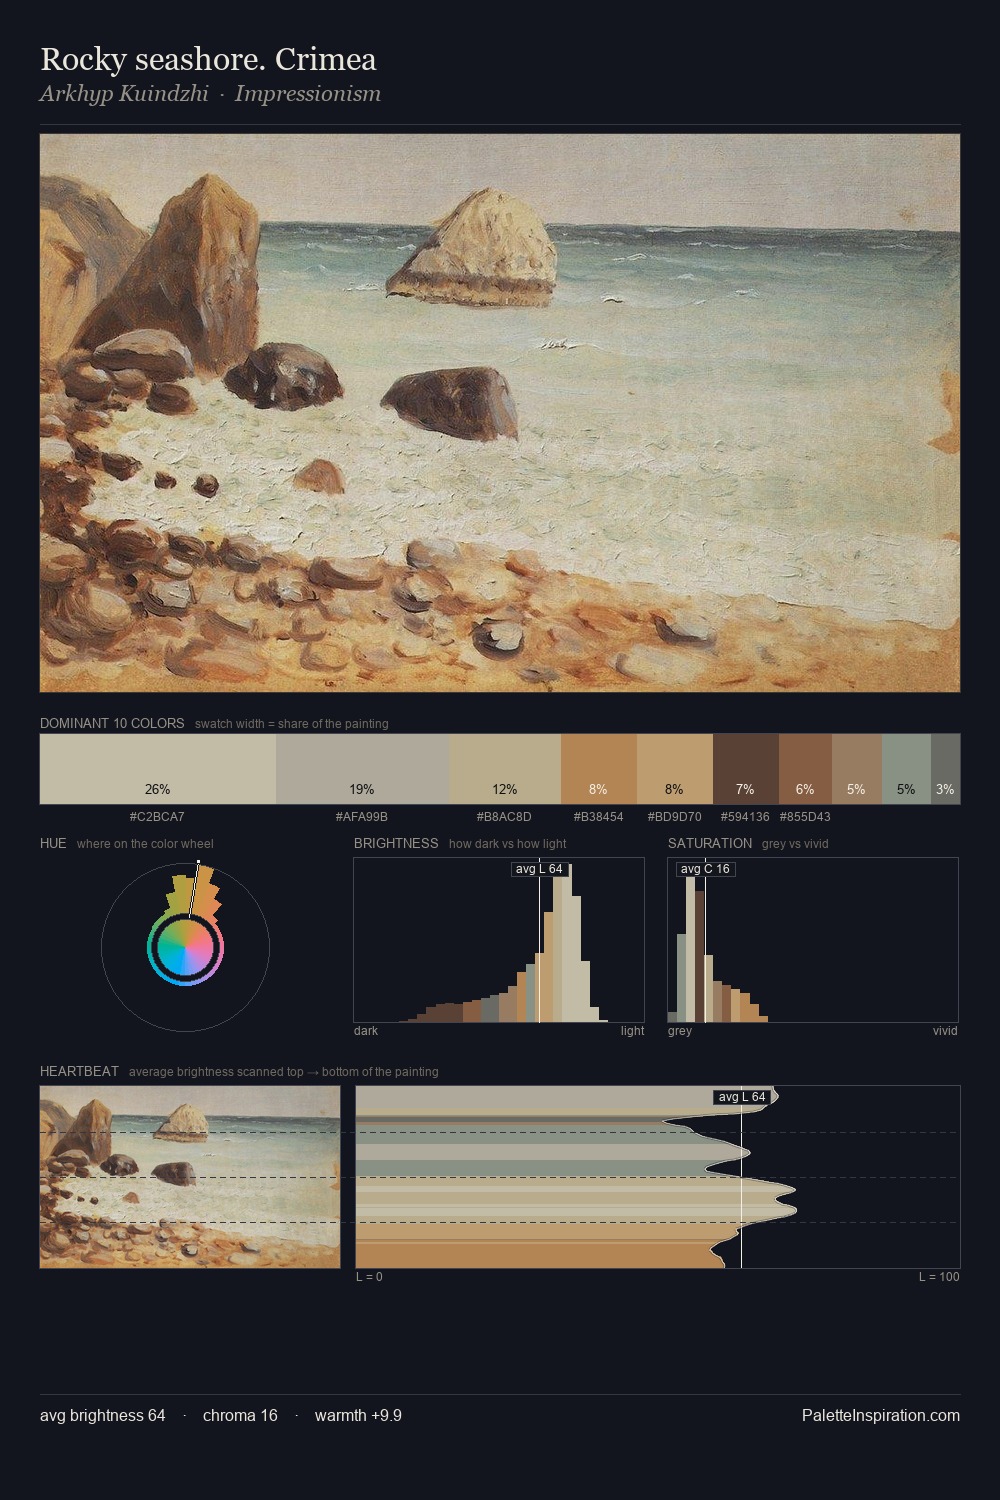Click the 'L = 0' axis label

[369, 1277]
